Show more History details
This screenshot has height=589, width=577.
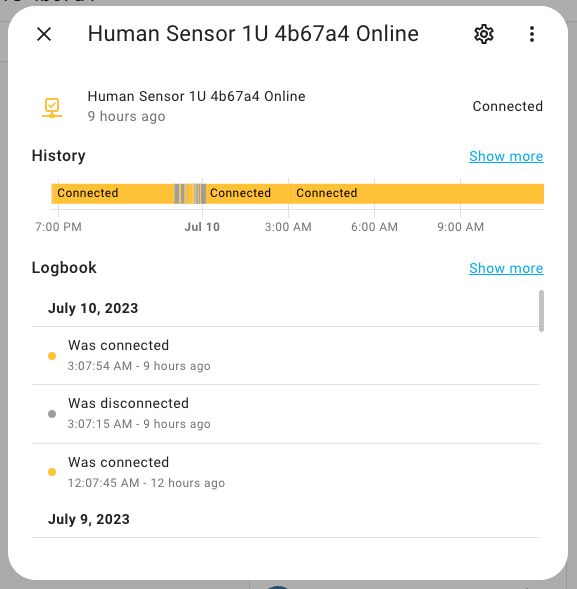click(x=506, y=156)
